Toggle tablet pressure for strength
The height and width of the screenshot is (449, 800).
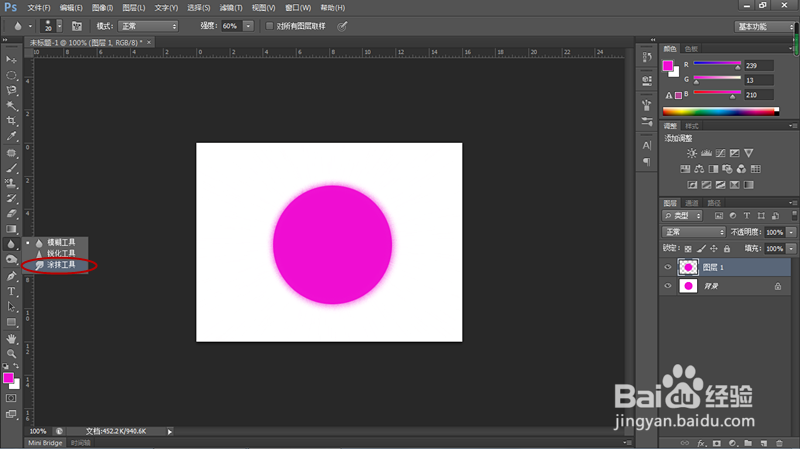(342, 26)
